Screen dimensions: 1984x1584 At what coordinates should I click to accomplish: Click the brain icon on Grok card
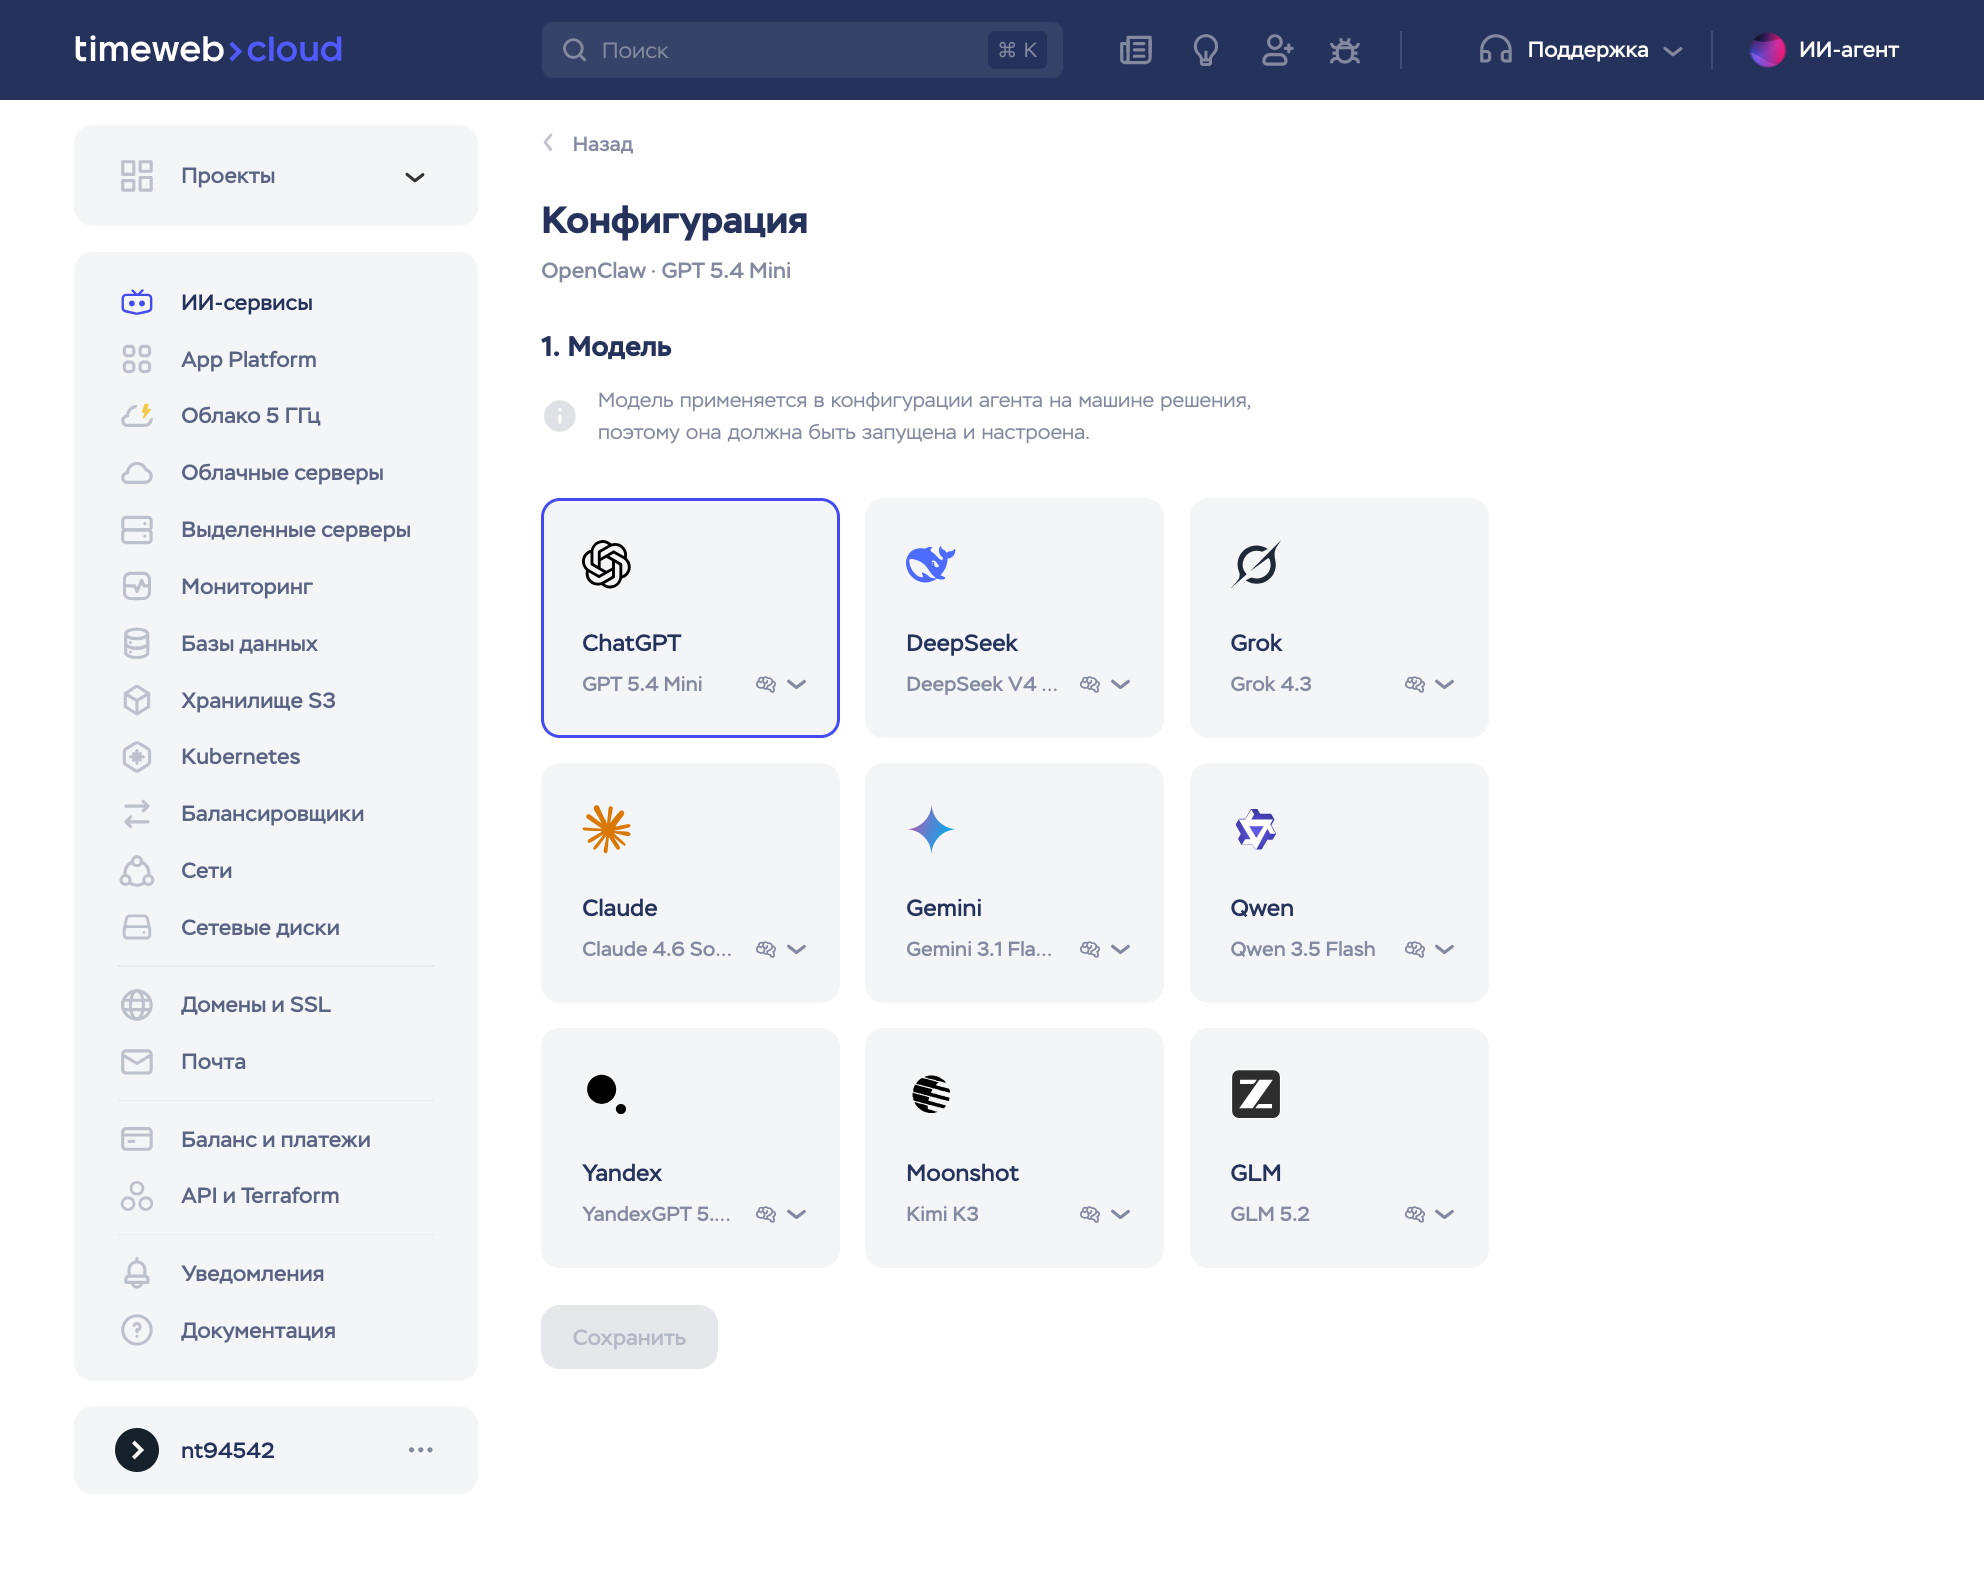tap(1415, 684)
